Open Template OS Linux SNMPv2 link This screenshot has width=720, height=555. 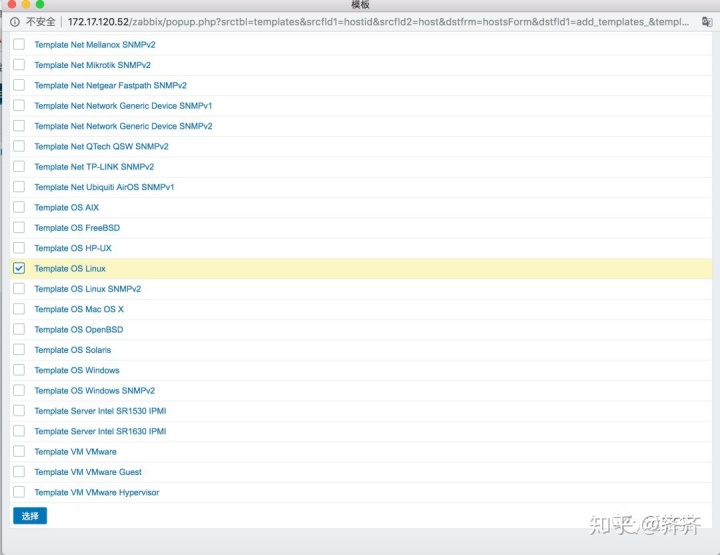pos(88,289)
